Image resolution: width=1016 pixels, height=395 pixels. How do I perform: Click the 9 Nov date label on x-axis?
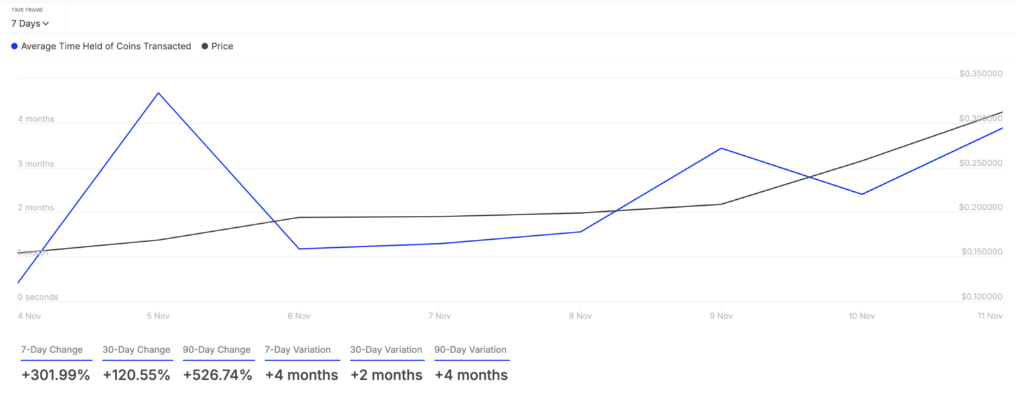click(x=721, y=316)
